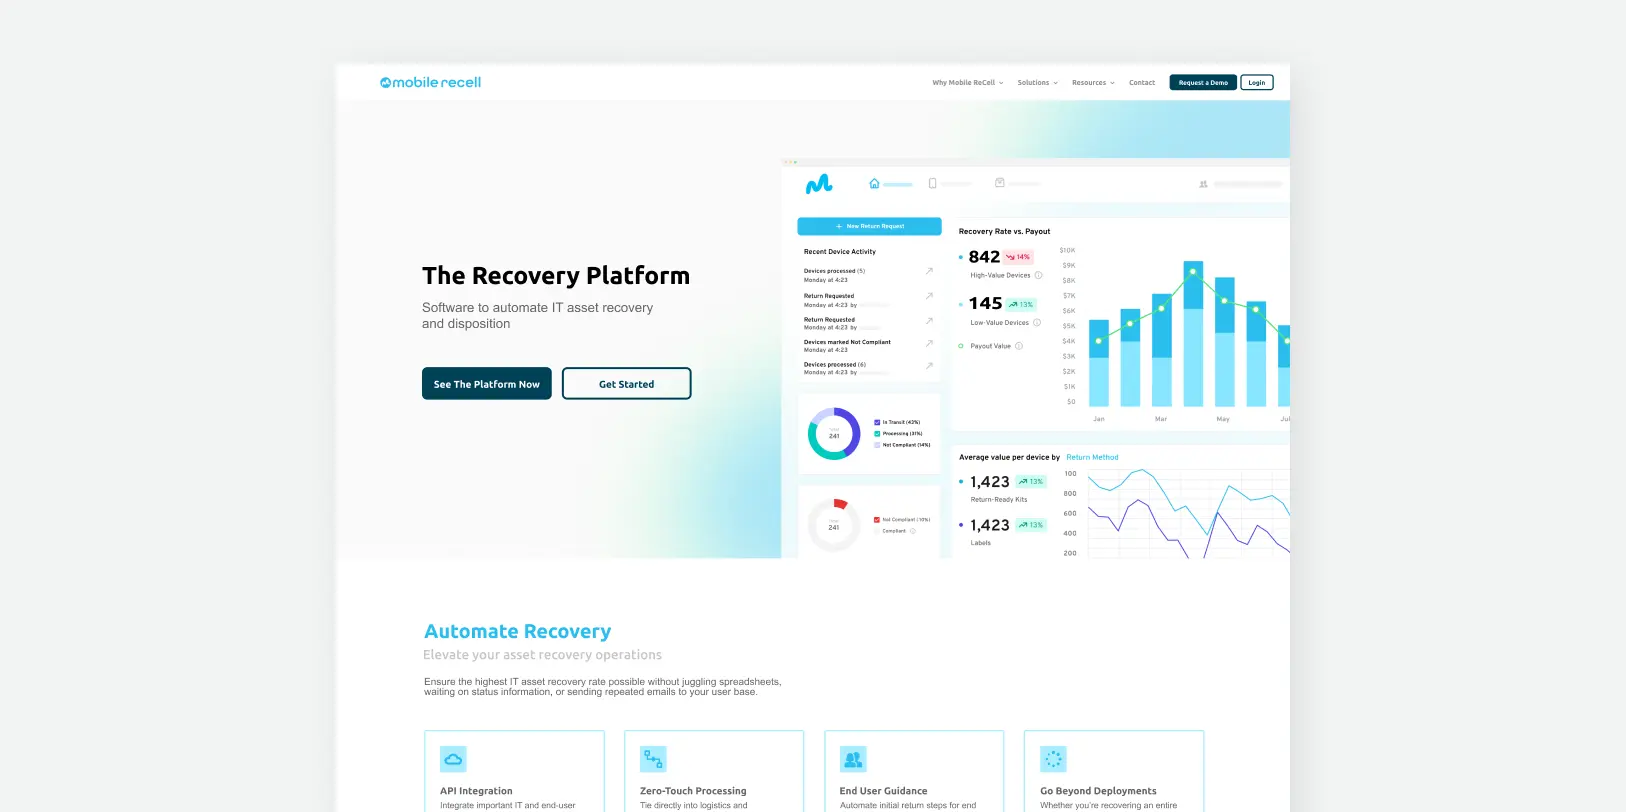Click See The Platform Now button
This screenshot has width=1626, height=812.
pyautogui.click(x=487, y=384)
